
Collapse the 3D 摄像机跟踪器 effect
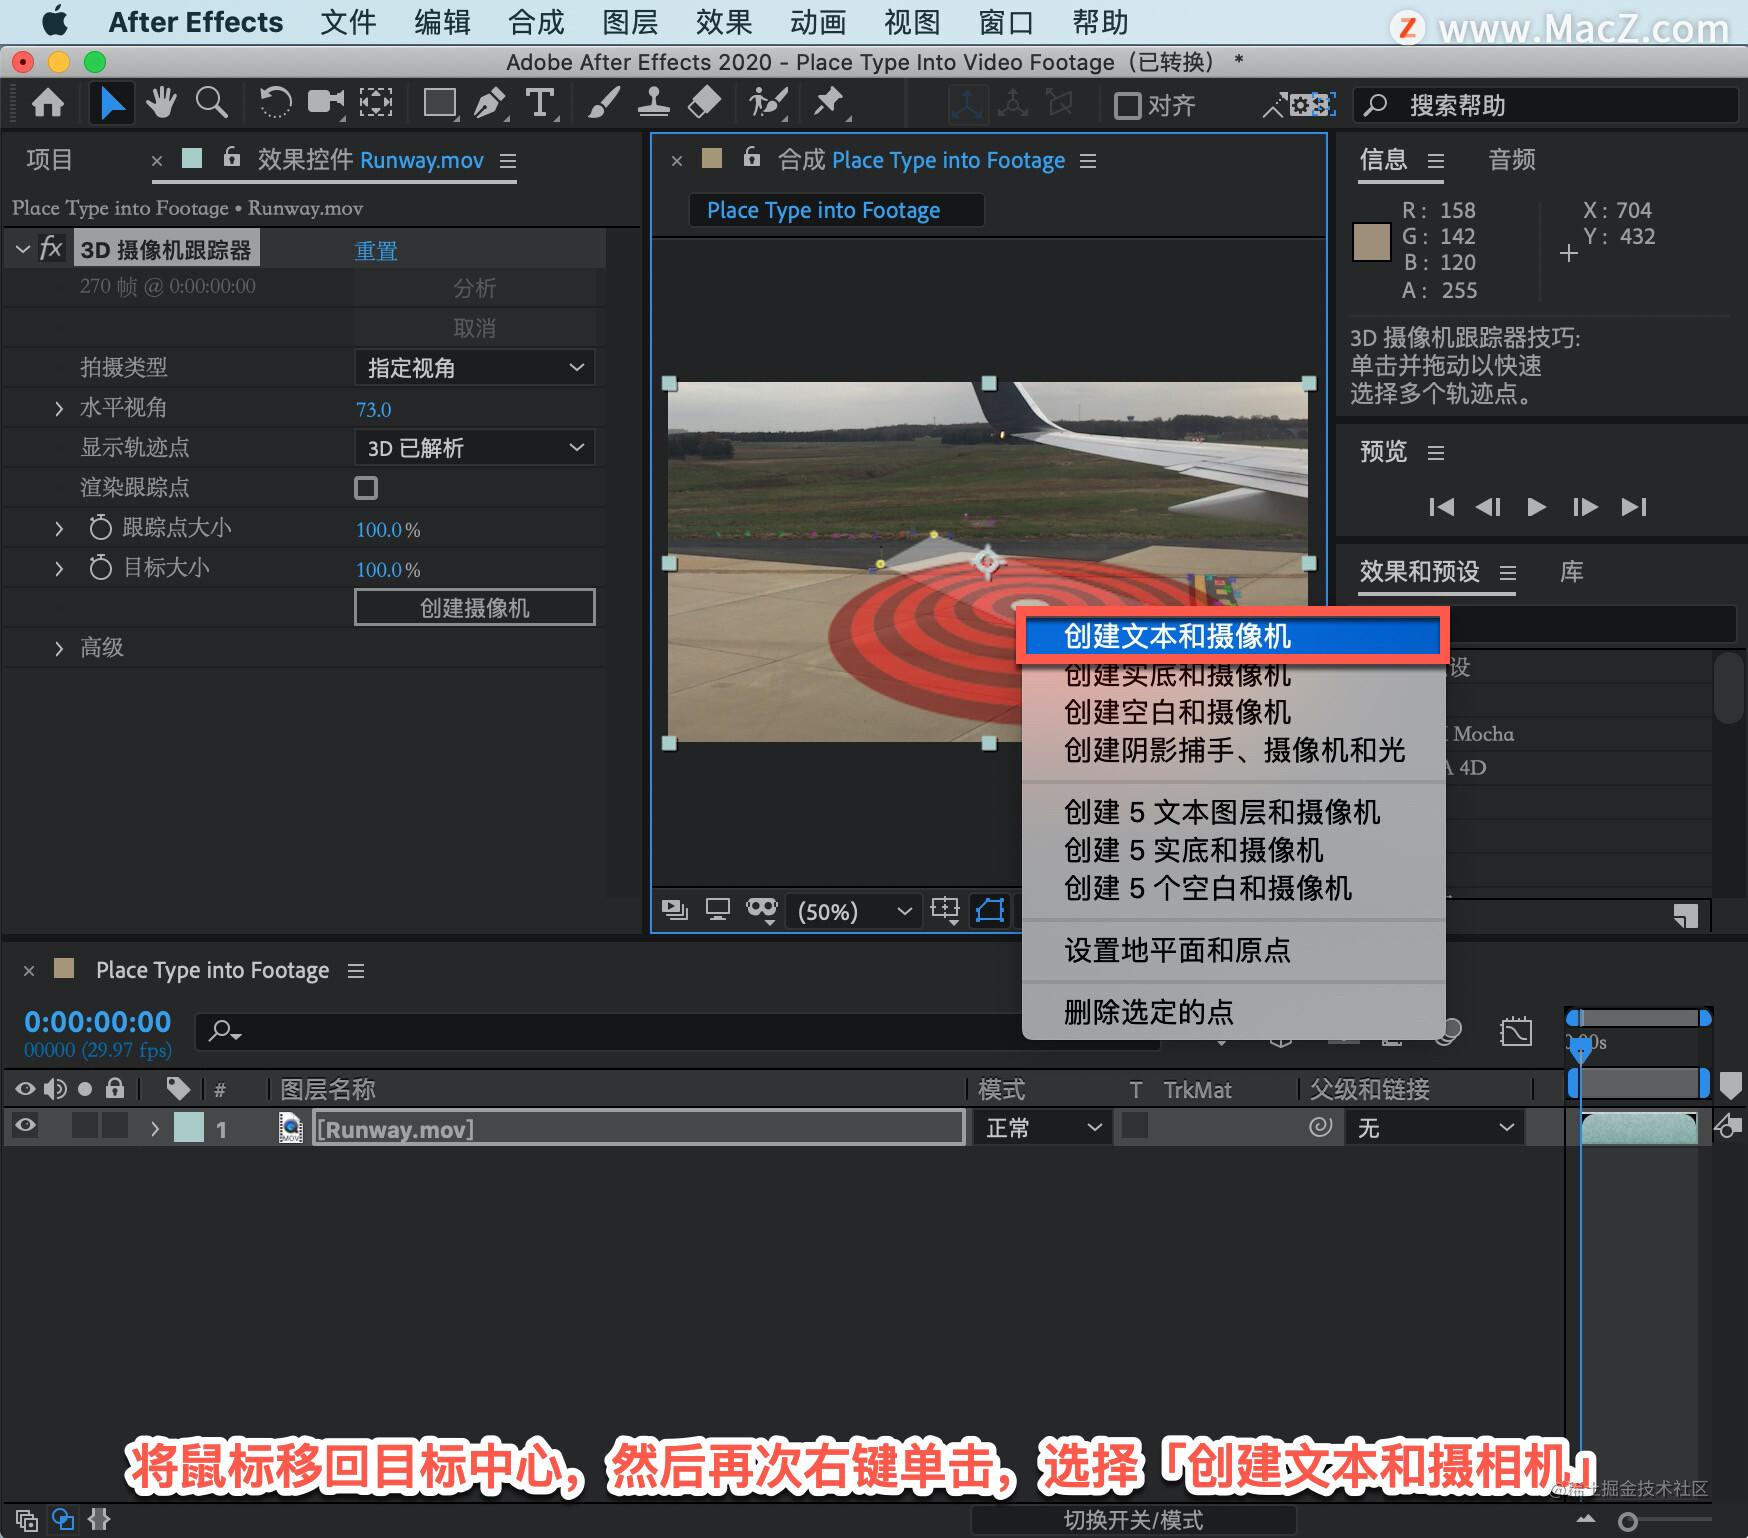[22, 248]
